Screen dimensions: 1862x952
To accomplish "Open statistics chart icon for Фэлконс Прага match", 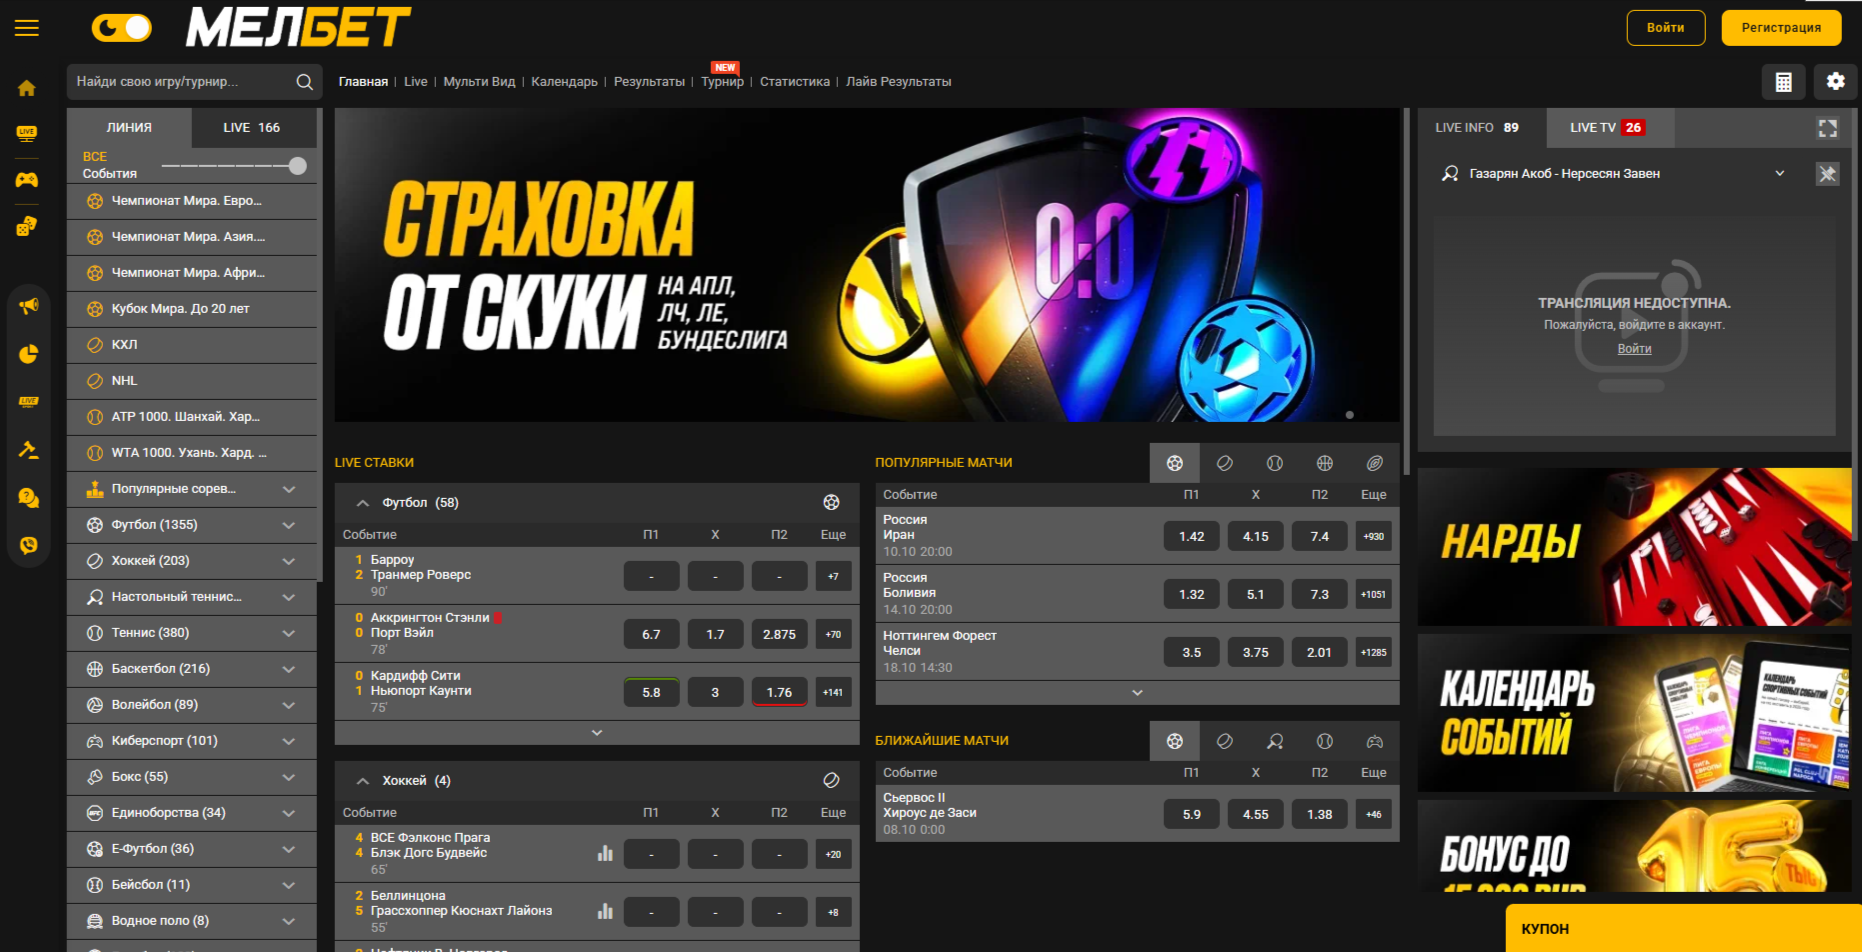I will coord(605,853).
